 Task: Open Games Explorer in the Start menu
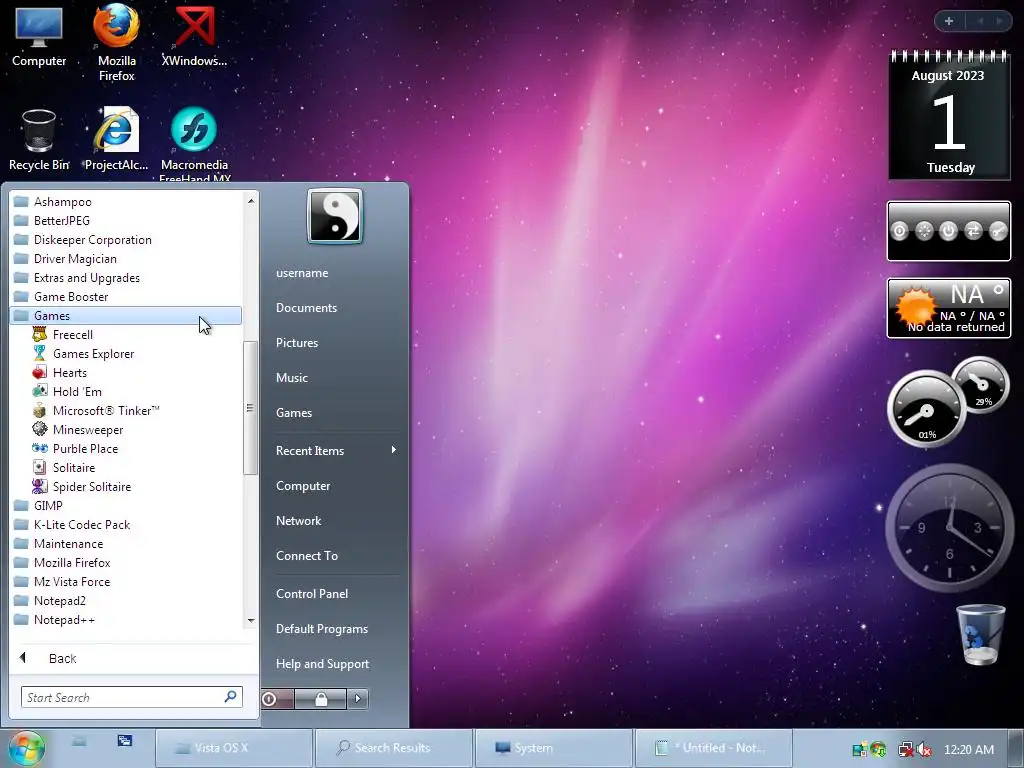(x=93, y=353)
